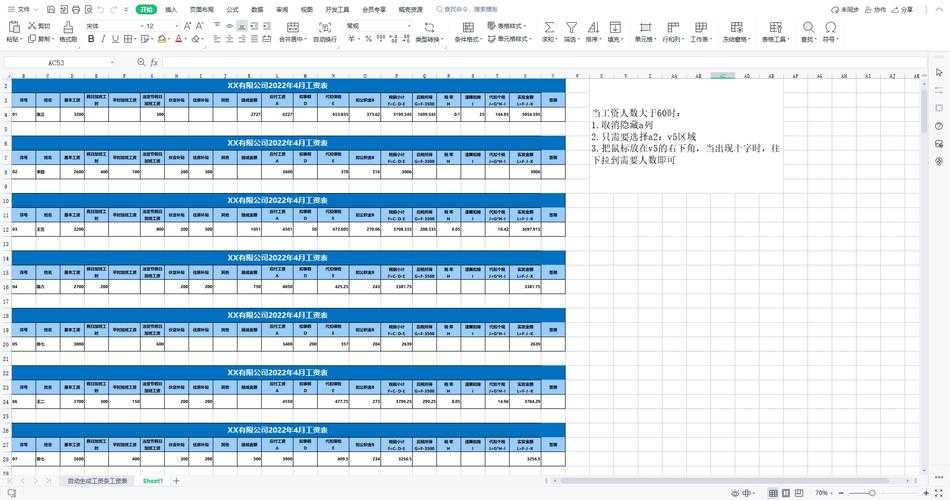Click the 分享 (Share) button
The height and width of the screenshot is (500, 950).
coord(903,9)
